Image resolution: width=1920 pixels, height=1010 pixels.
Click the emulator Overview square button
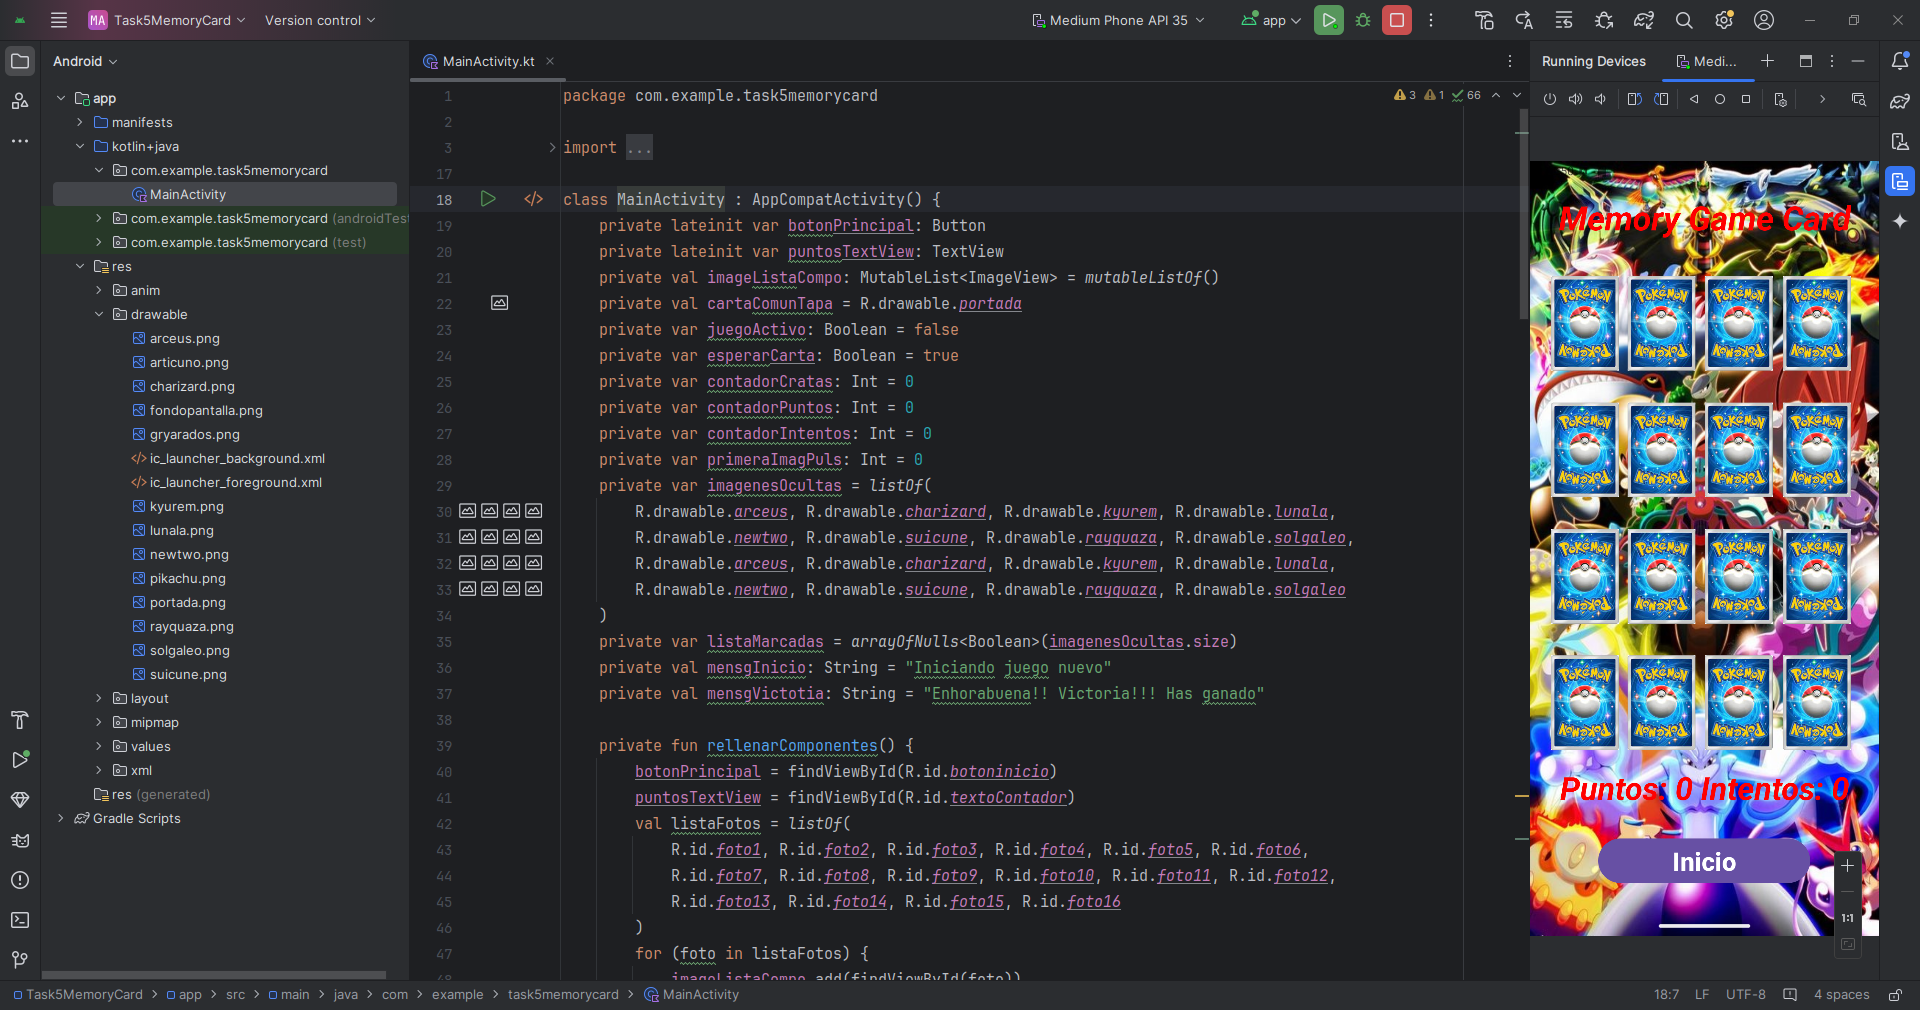pos(1746,99)
